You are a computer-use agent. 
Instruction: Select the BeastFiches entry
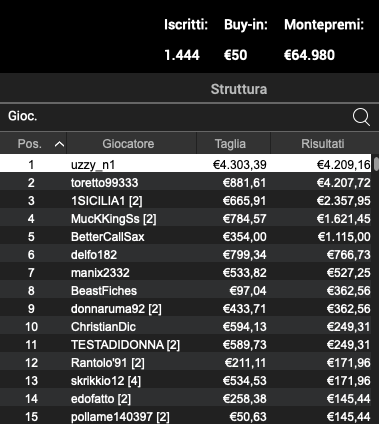click(x=186, y=290)
